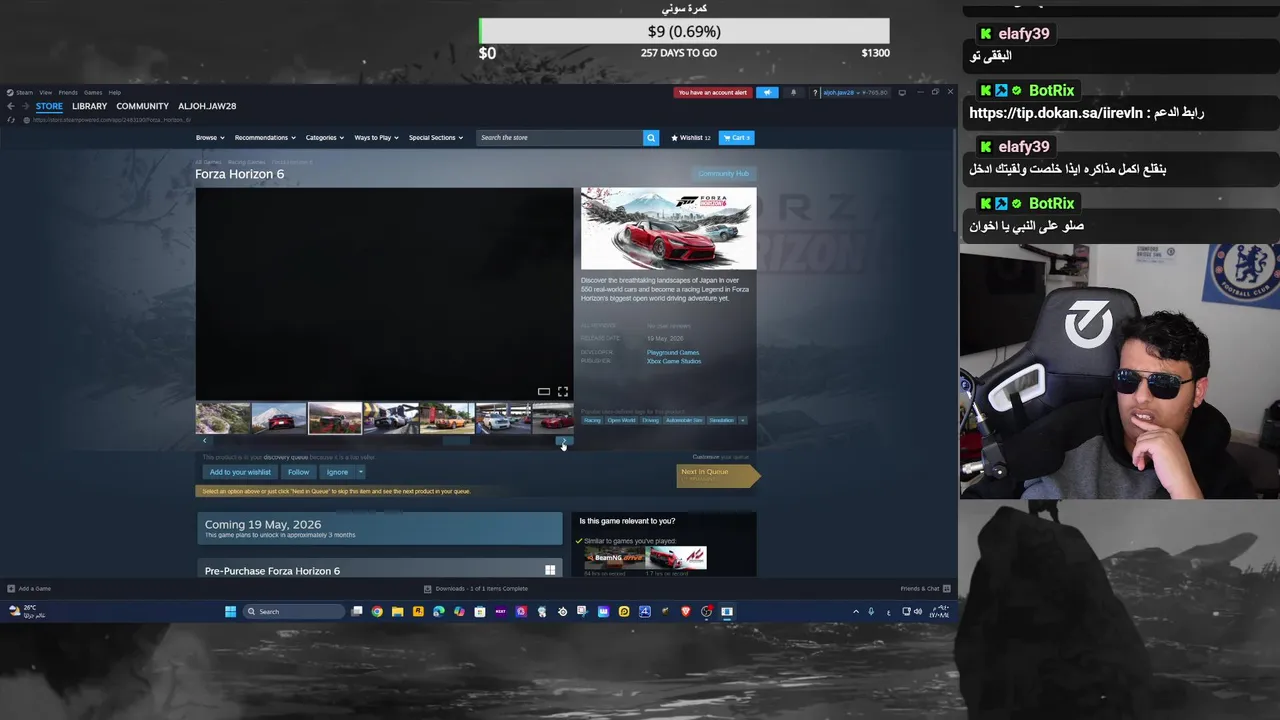Click the Search the store field

coord(559,138)
